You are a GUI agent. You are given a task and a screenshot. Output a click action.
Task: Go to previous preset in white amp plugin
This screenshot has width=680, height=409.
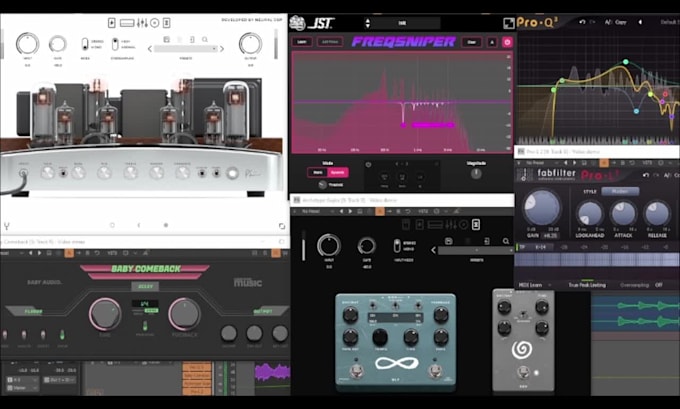150,49
